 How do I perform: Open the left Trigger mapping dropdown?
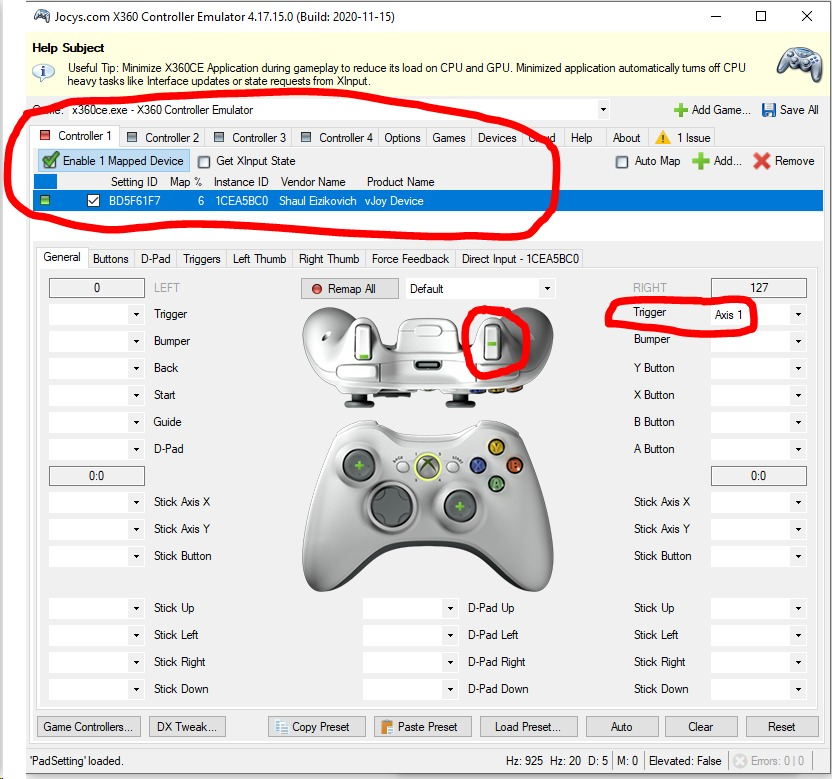click(x=136, y=314)
